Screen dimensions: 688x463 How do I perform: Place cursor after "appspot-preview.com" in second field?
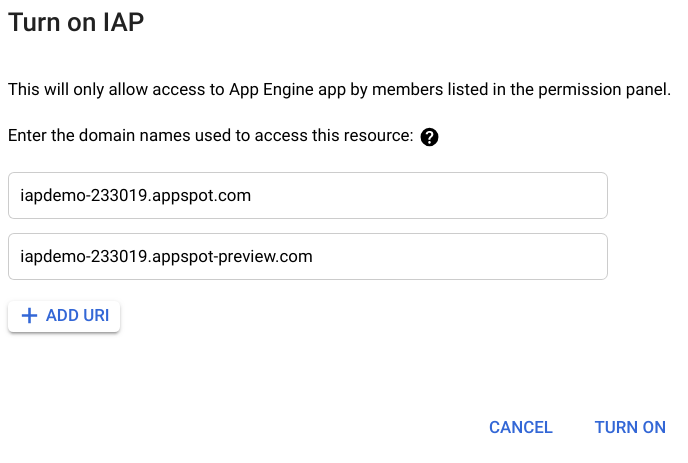(314, 256)
